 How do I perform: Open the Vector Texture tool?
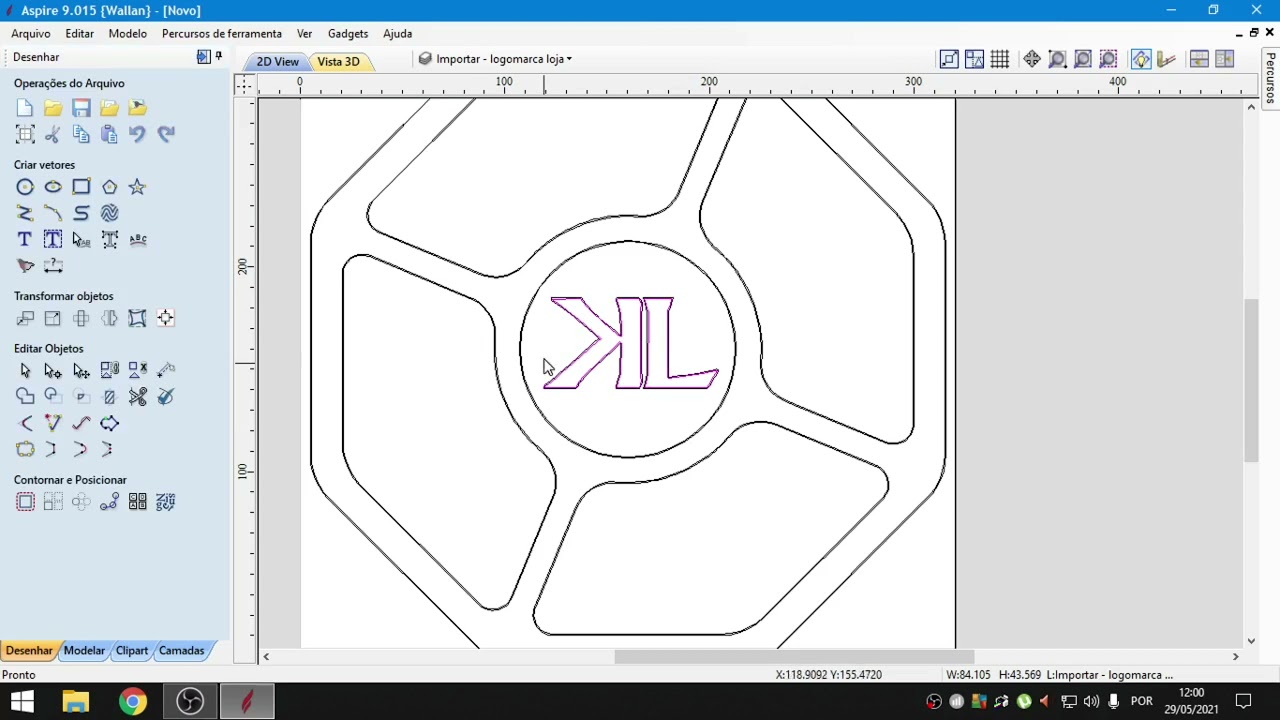tap(109, 213)
